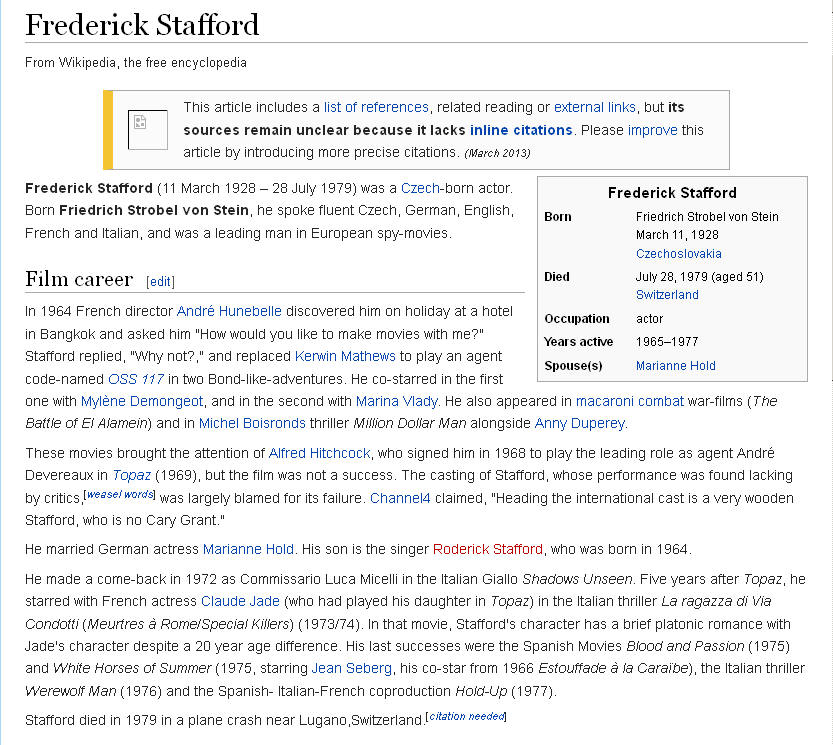
Task: Click '(March 2013)' date in notice
Action: click(x=497, y=154)
